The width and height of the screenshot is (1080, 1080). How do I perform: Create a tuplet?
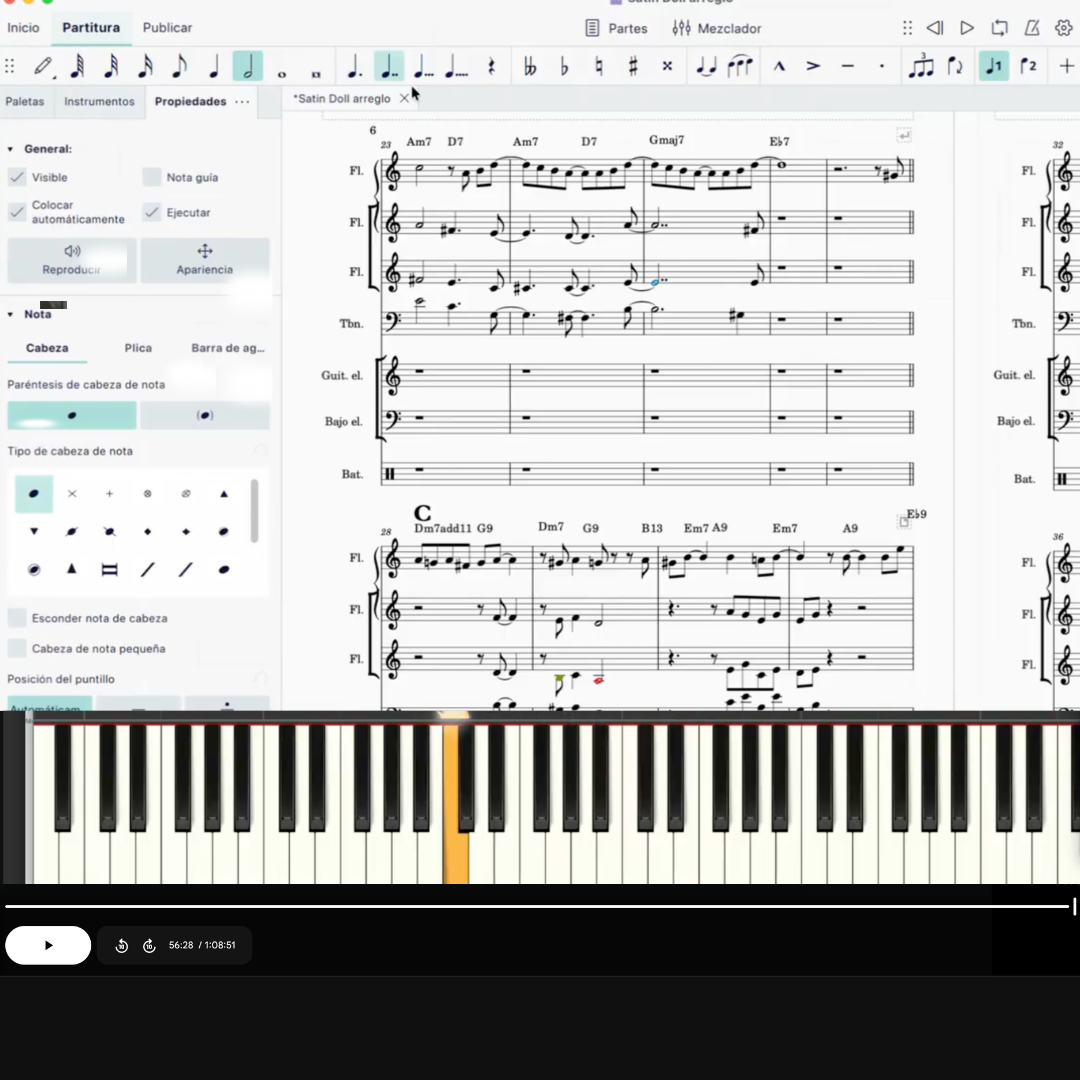pyautogui.click(x=921, y=66)
